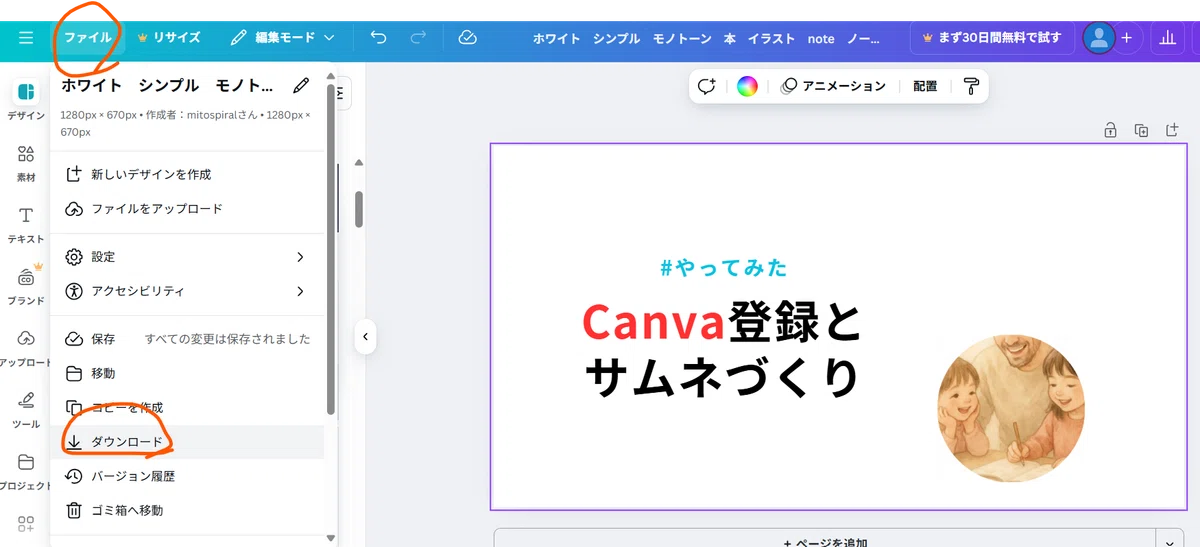Open analytics bar chart icon
This screenshot has width=1200, height=547.
tap(1167, 38)
